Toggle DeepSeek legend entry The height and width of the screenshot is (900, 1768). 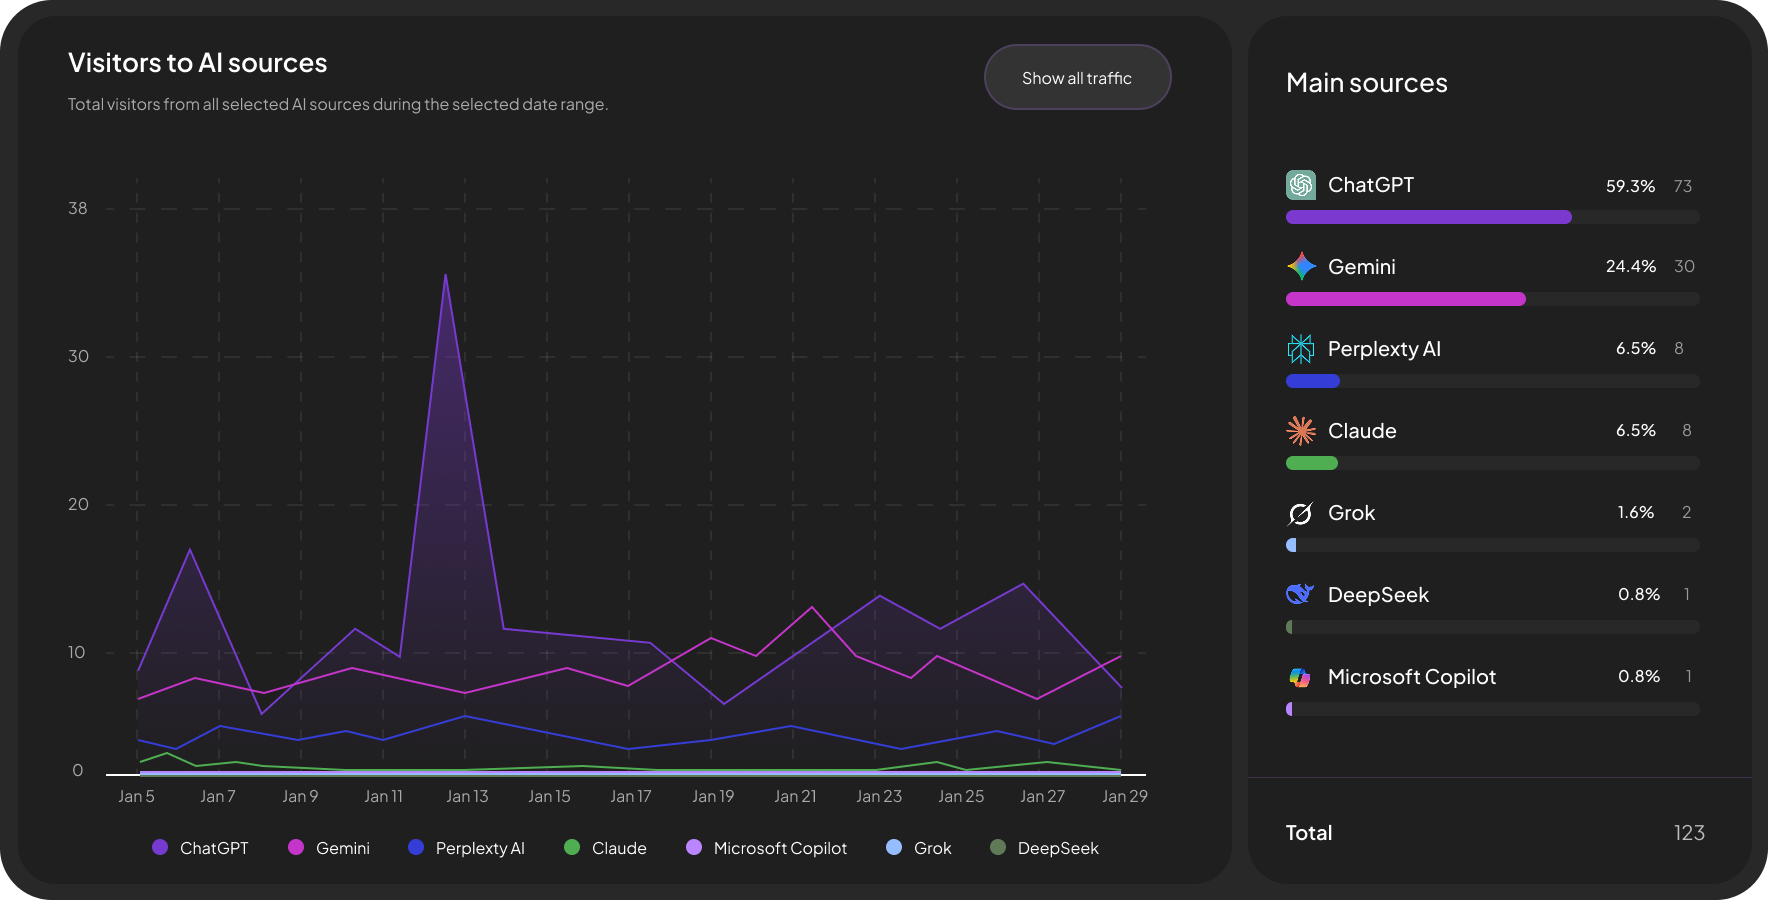[1045, 848]
